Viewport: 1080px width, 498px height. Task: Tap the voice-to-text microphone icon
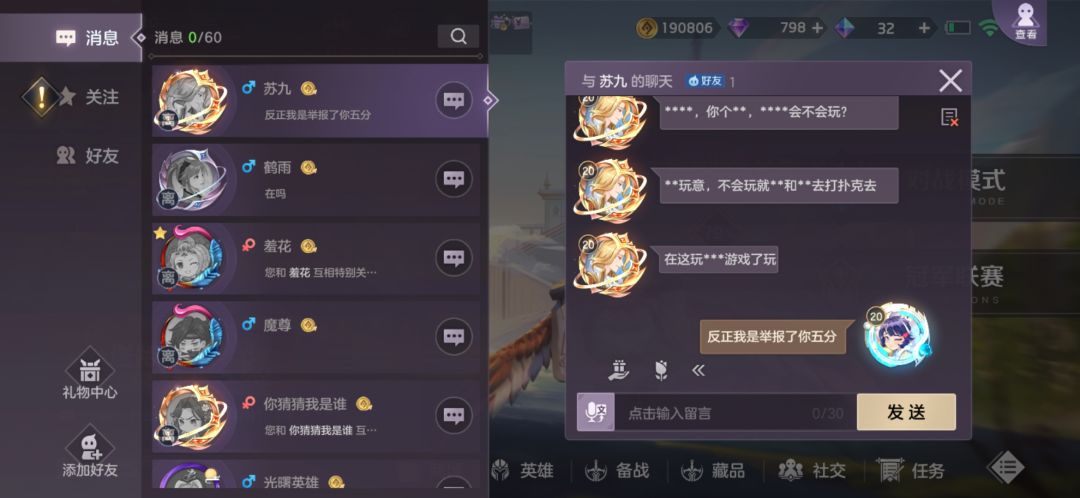coord(596,413)
